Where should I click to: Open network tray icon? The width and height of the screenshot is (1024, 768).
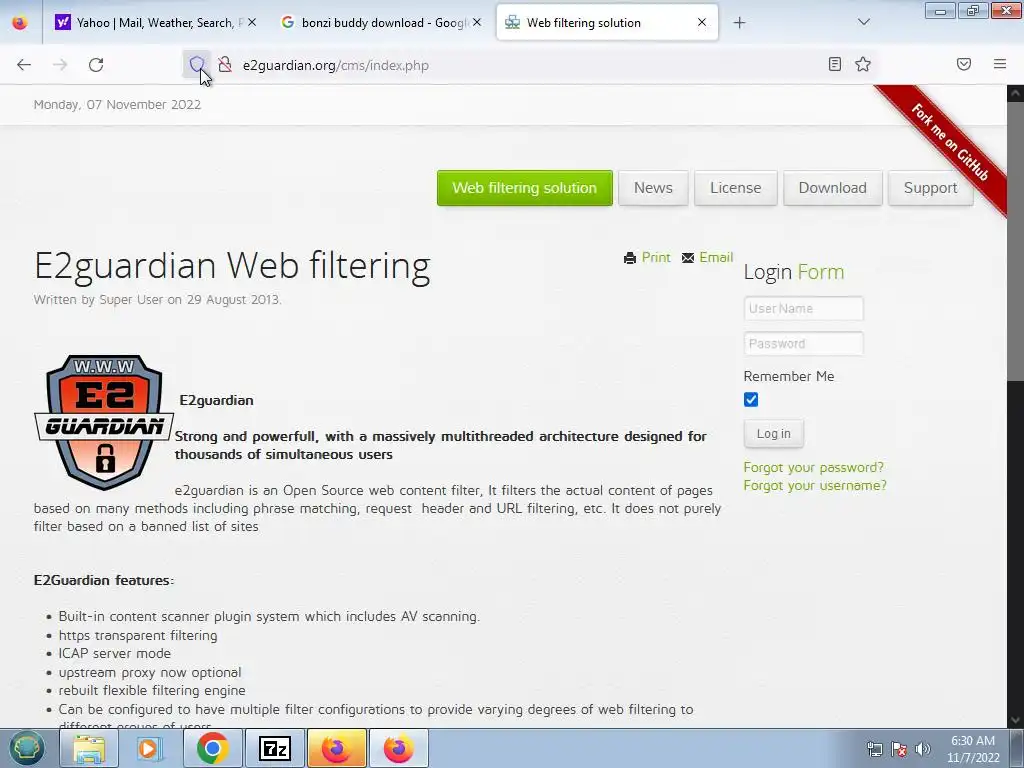click(x=874, y=749)
